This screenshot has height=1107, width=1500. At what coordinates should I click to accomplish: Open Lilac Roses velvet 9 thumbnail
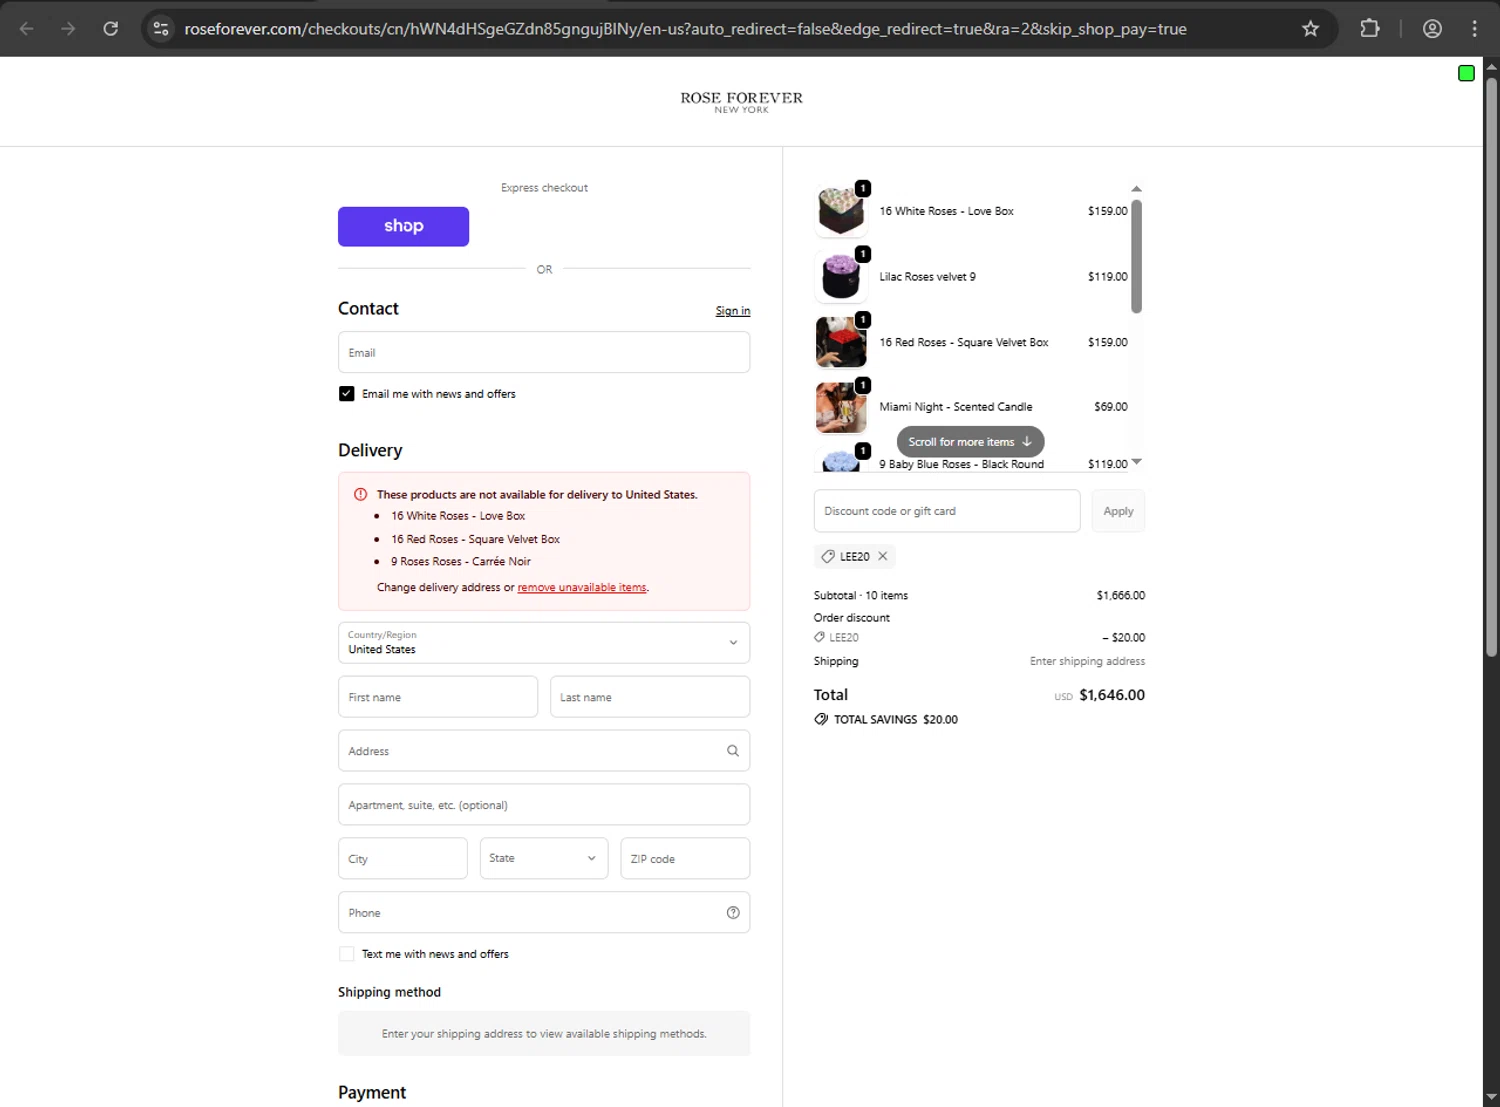[x=841, y=277]
